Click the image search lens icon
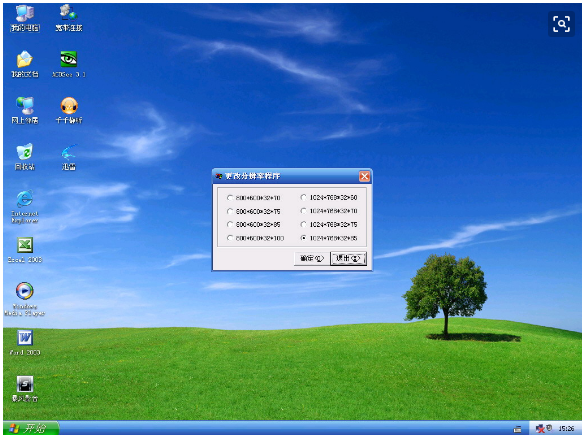Image resolution: width=585 pixels, height=435 pixels. tap(561, 24)
